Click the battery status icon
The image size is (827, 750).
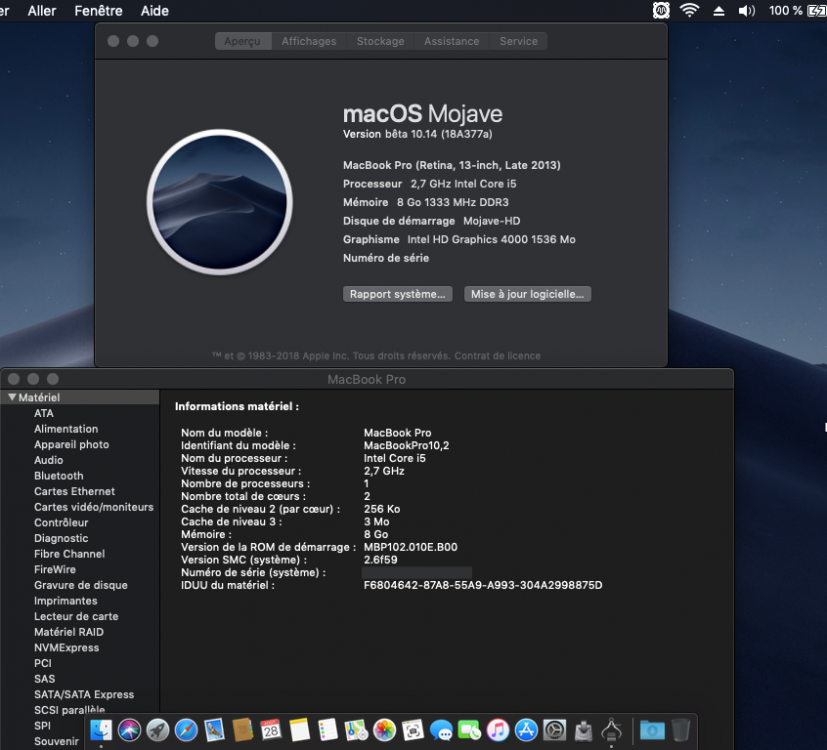[x=817, y=11]
